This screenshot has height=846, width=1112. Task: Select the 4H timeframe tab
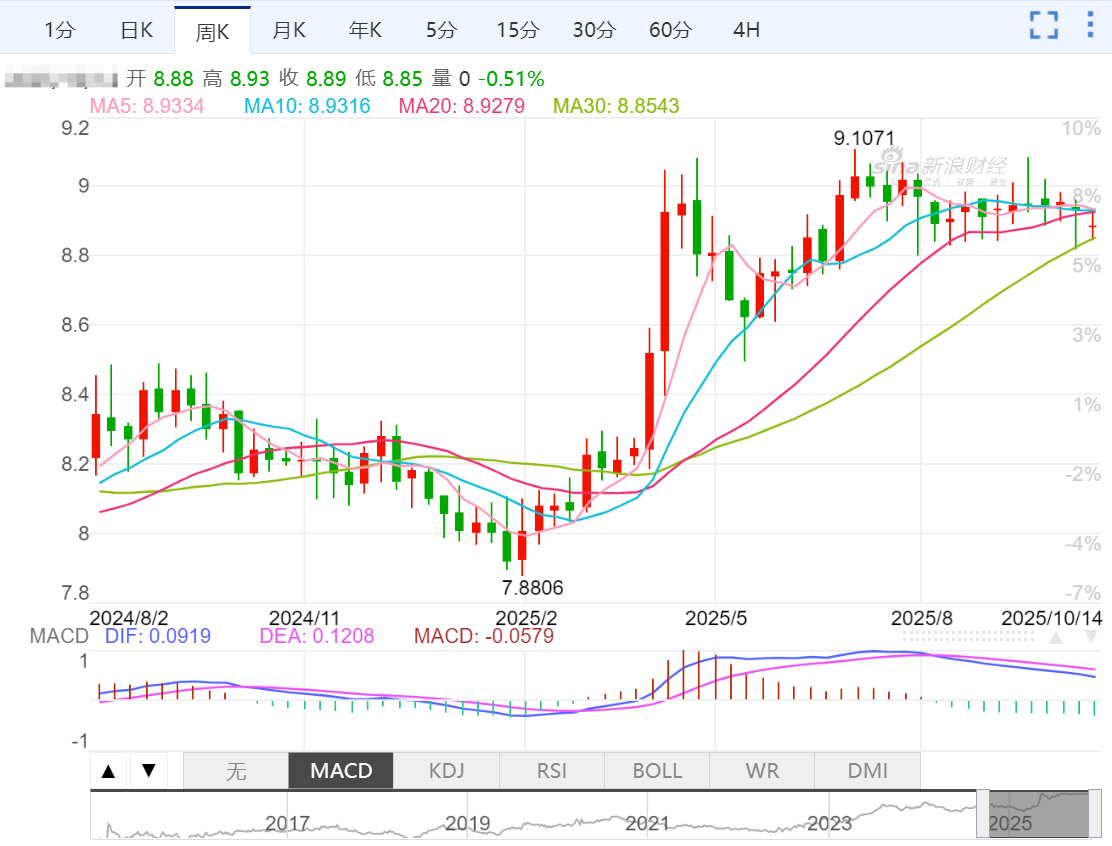[x=746, y=30]
